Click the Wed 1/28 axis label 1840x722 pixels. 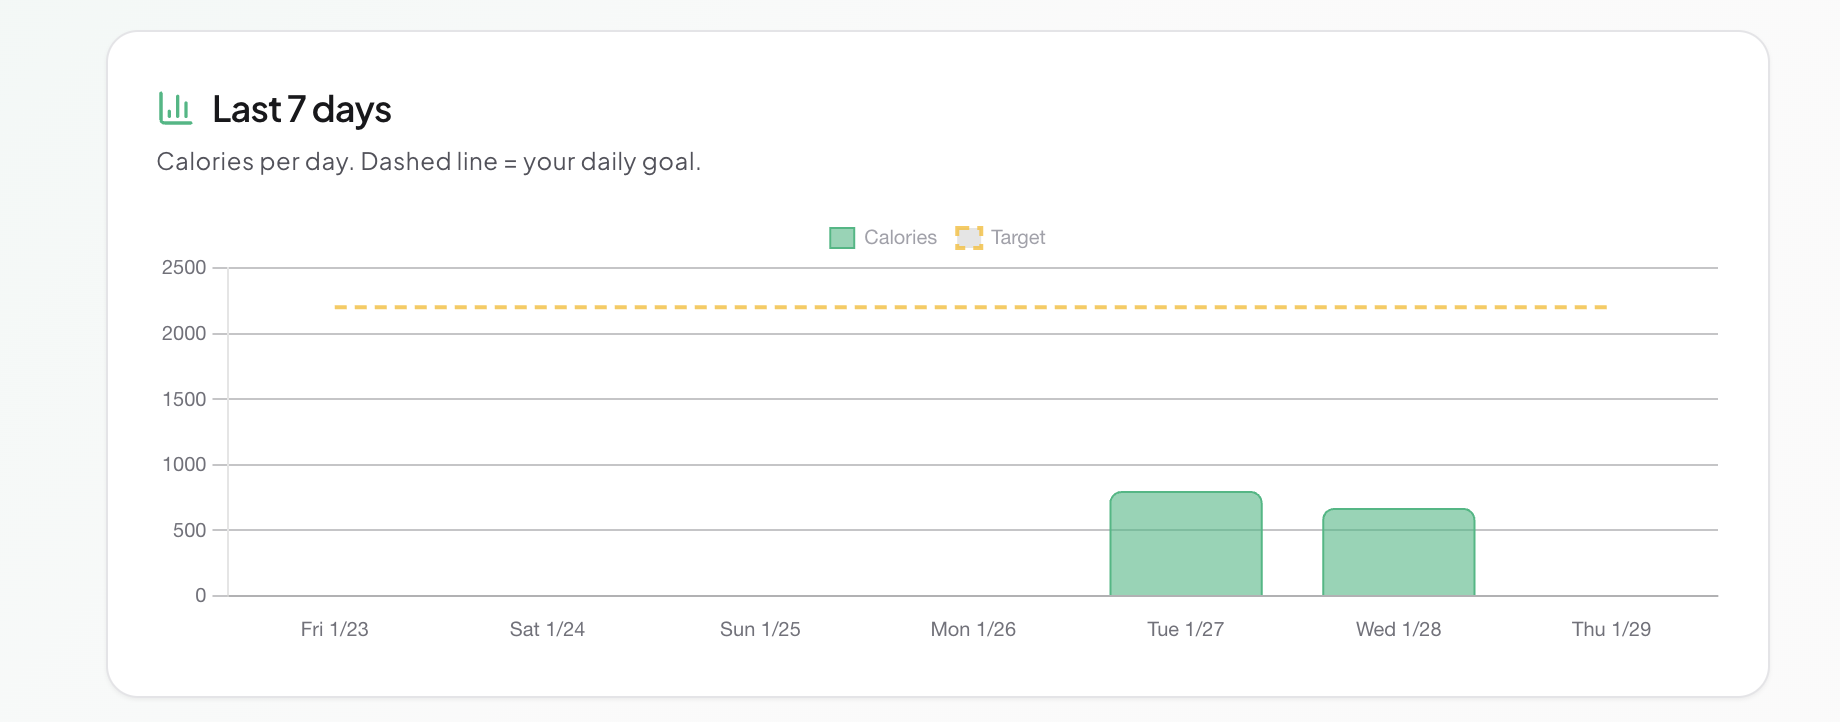[1398, 629]
